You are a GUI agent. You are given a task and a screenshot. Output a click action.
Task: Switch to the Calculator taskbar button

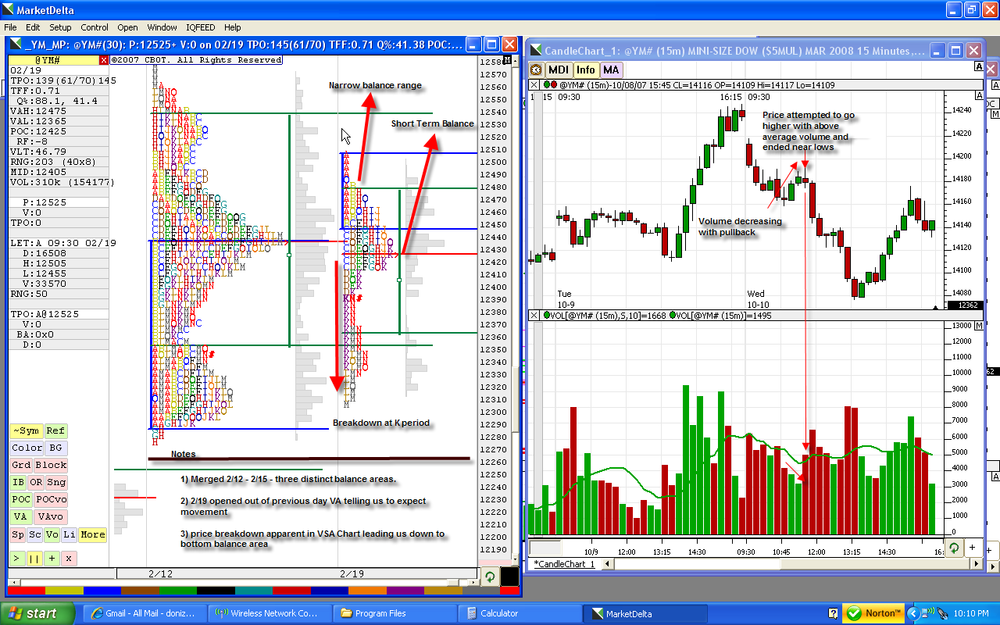click(520, 614)
